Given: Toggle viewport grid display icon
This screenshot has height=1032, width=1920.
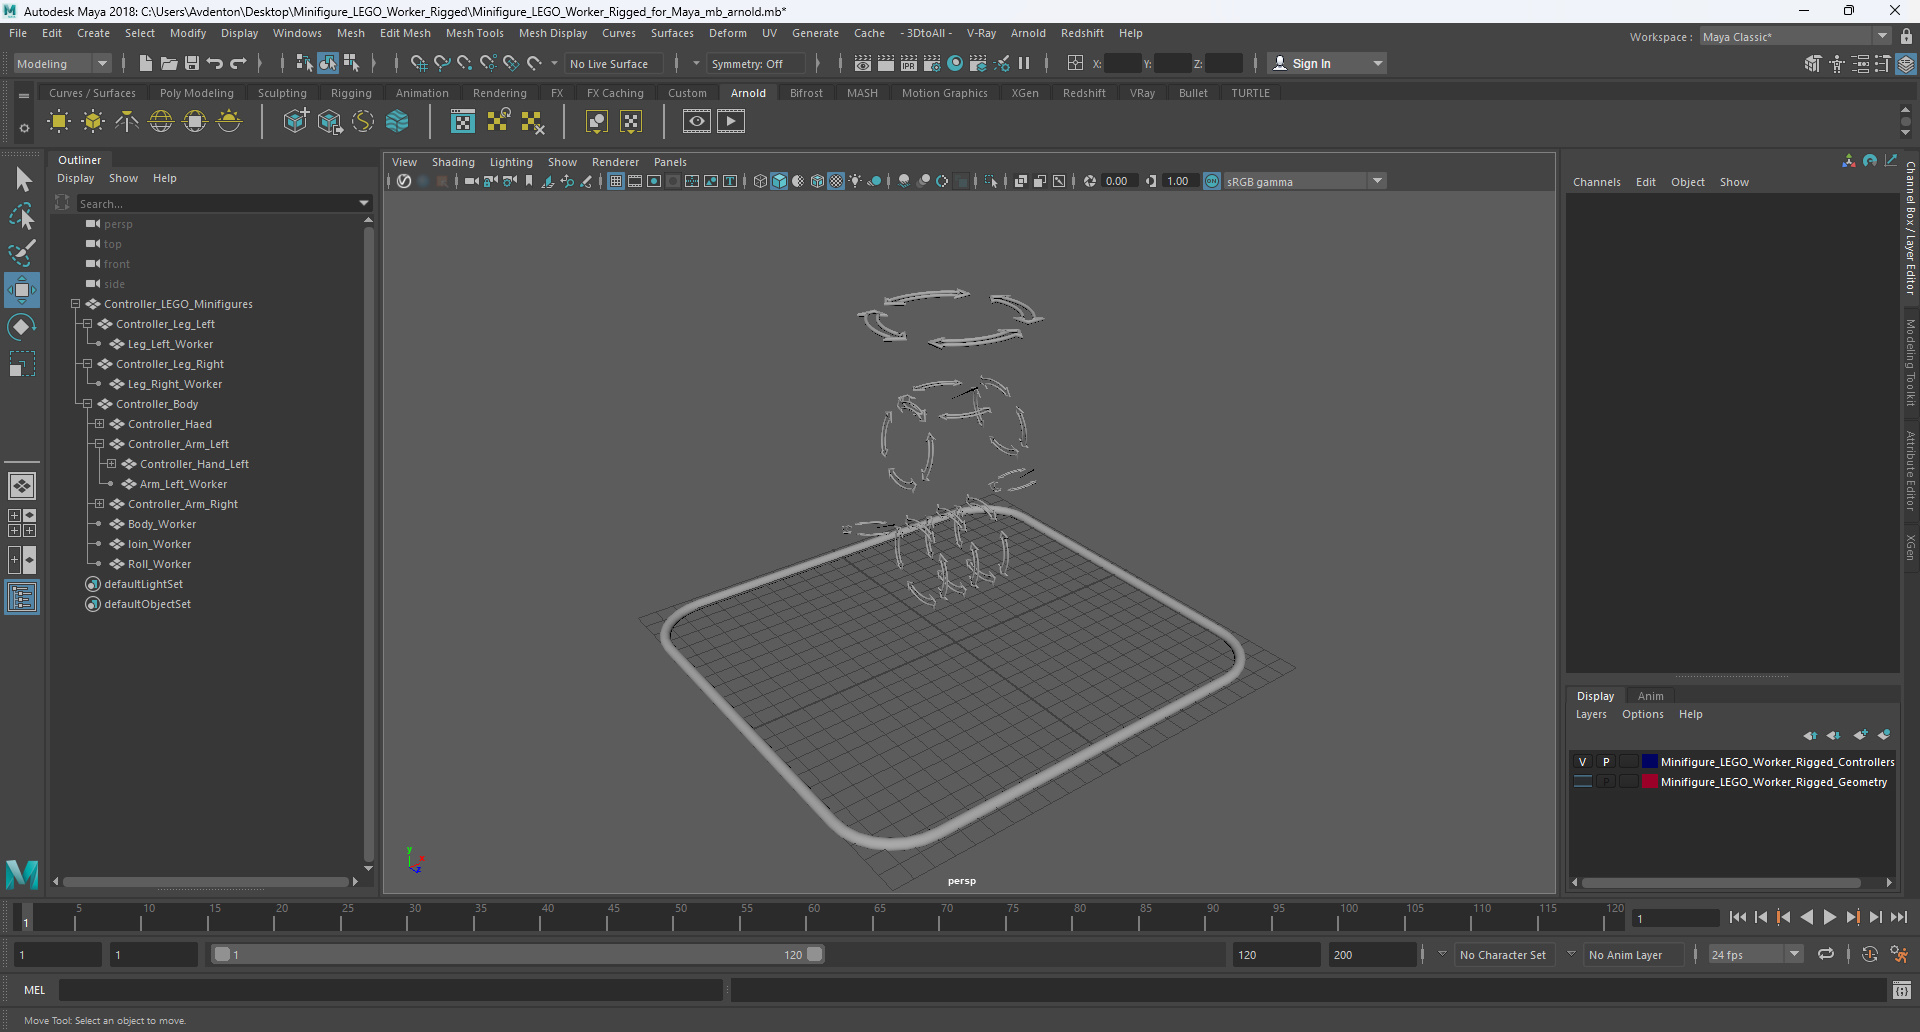Looking at the screenshot, I should tap(616, 181).
